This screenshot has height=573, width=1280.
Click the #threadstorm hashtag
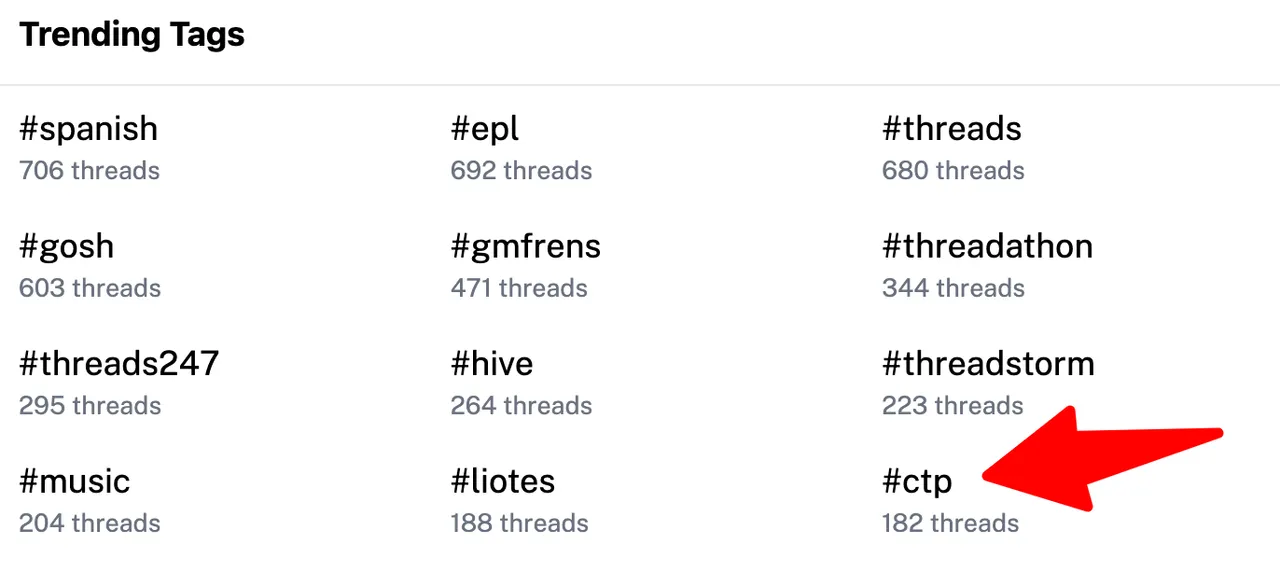click(x=988, y=363)
